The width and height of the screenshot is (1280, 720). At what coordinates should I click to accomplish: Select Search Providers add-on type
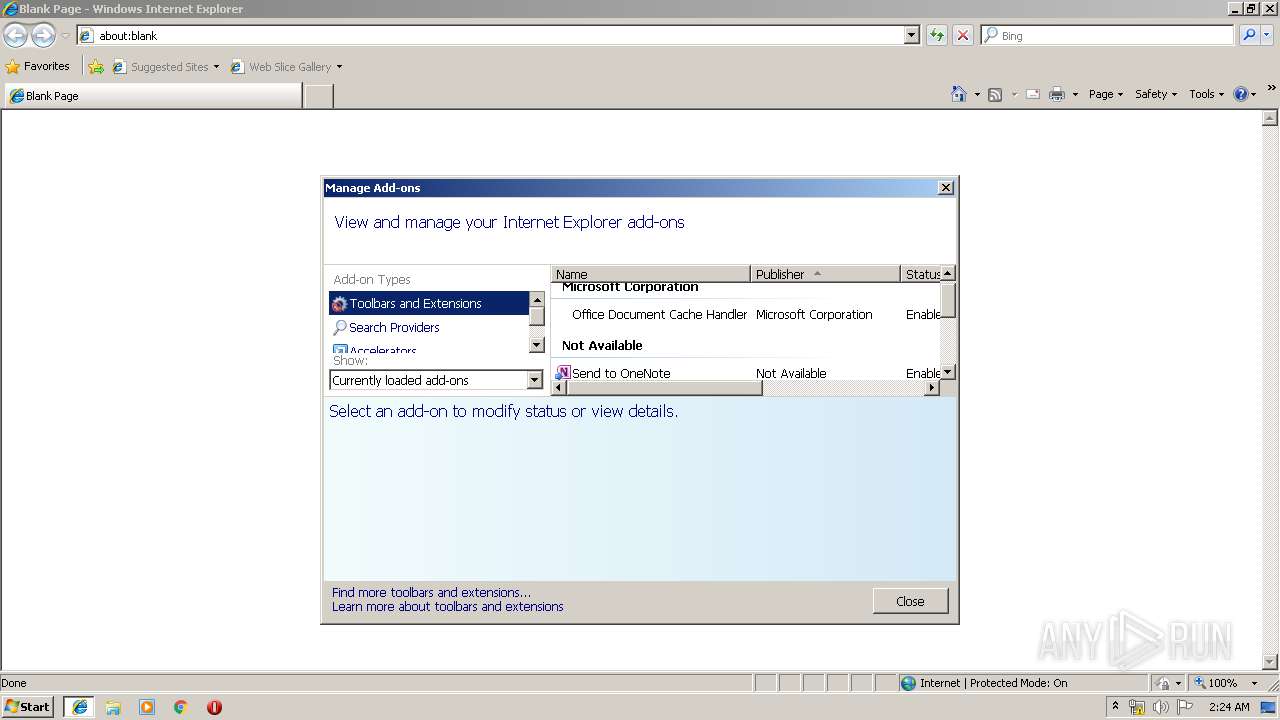click(429, 327)
